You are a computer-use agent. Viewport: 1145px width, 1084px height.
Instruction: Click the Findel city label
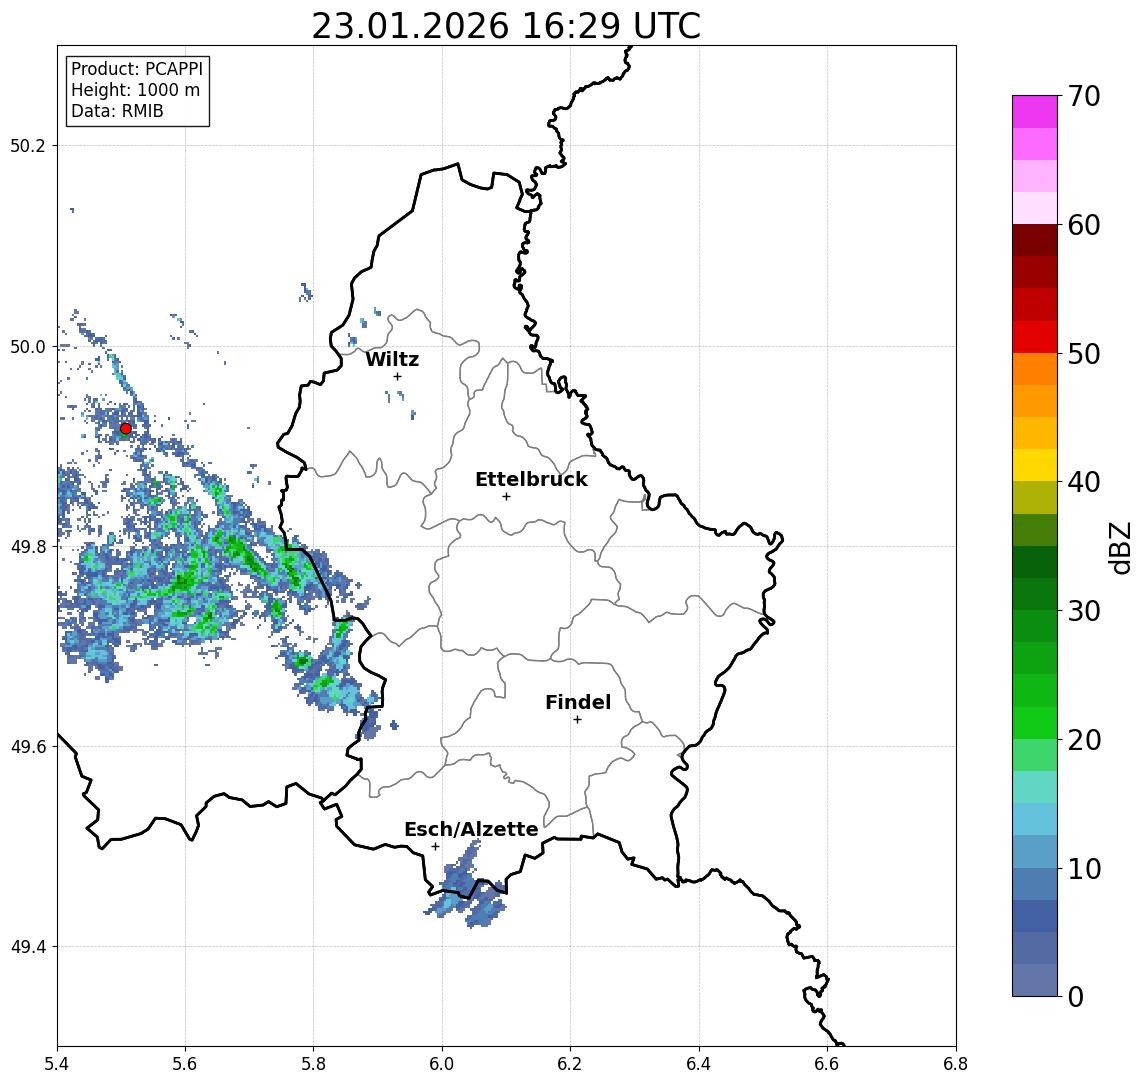pos(578,702)
